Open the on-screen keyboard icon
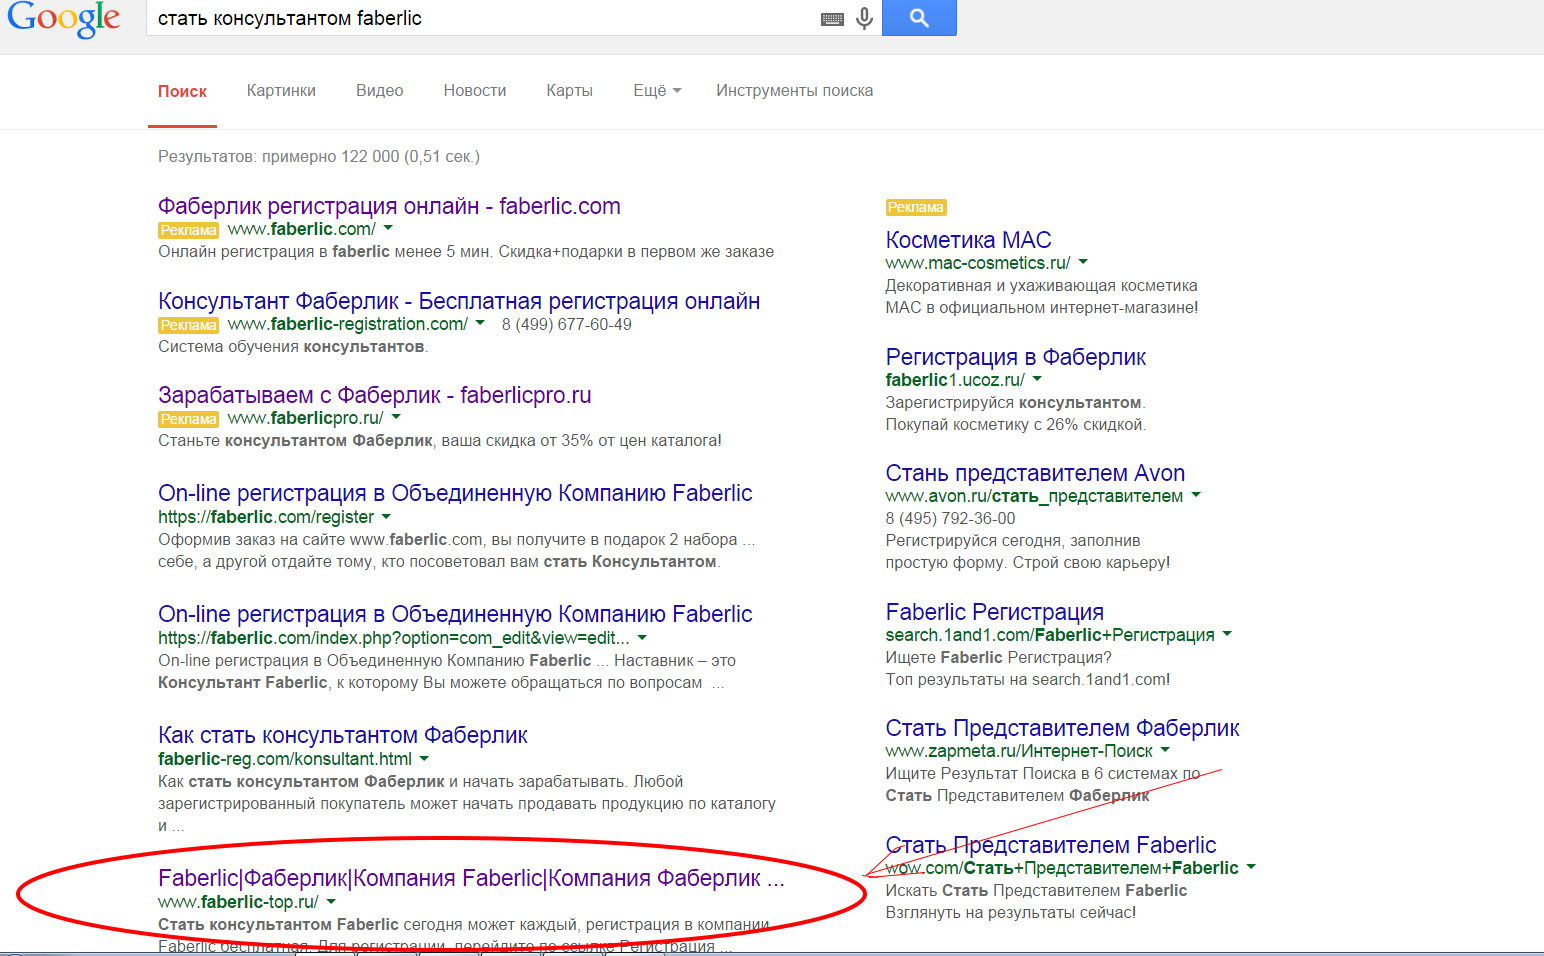This screenshot has height=956, width=1544. [x=832, y=19]
